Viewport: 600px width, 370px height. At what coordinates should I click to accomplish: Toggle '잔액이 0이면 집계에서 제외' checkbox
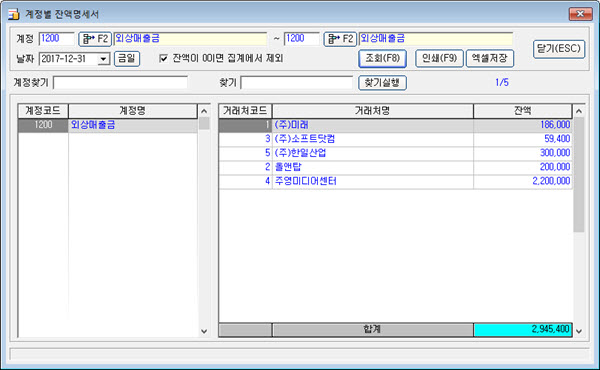pos(163,59)
